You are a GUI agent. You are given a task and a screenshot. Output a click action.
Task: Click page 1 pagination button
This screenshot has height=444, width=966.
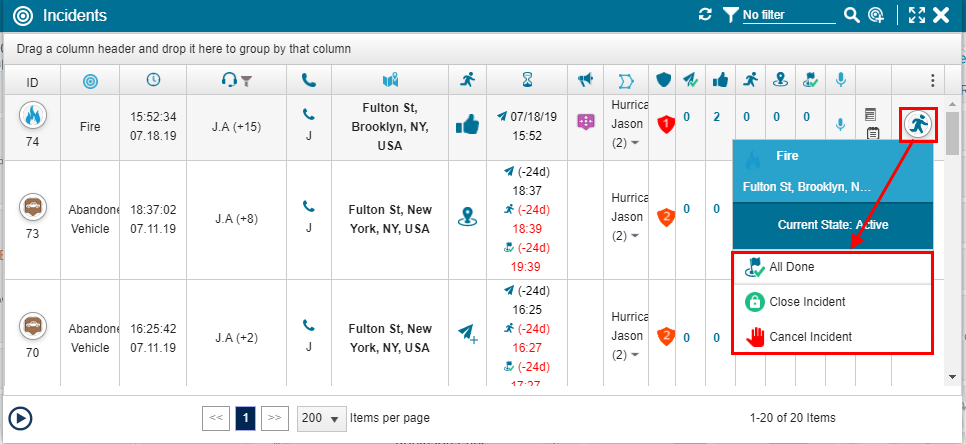pyautogui.click(x=246, y=418)
